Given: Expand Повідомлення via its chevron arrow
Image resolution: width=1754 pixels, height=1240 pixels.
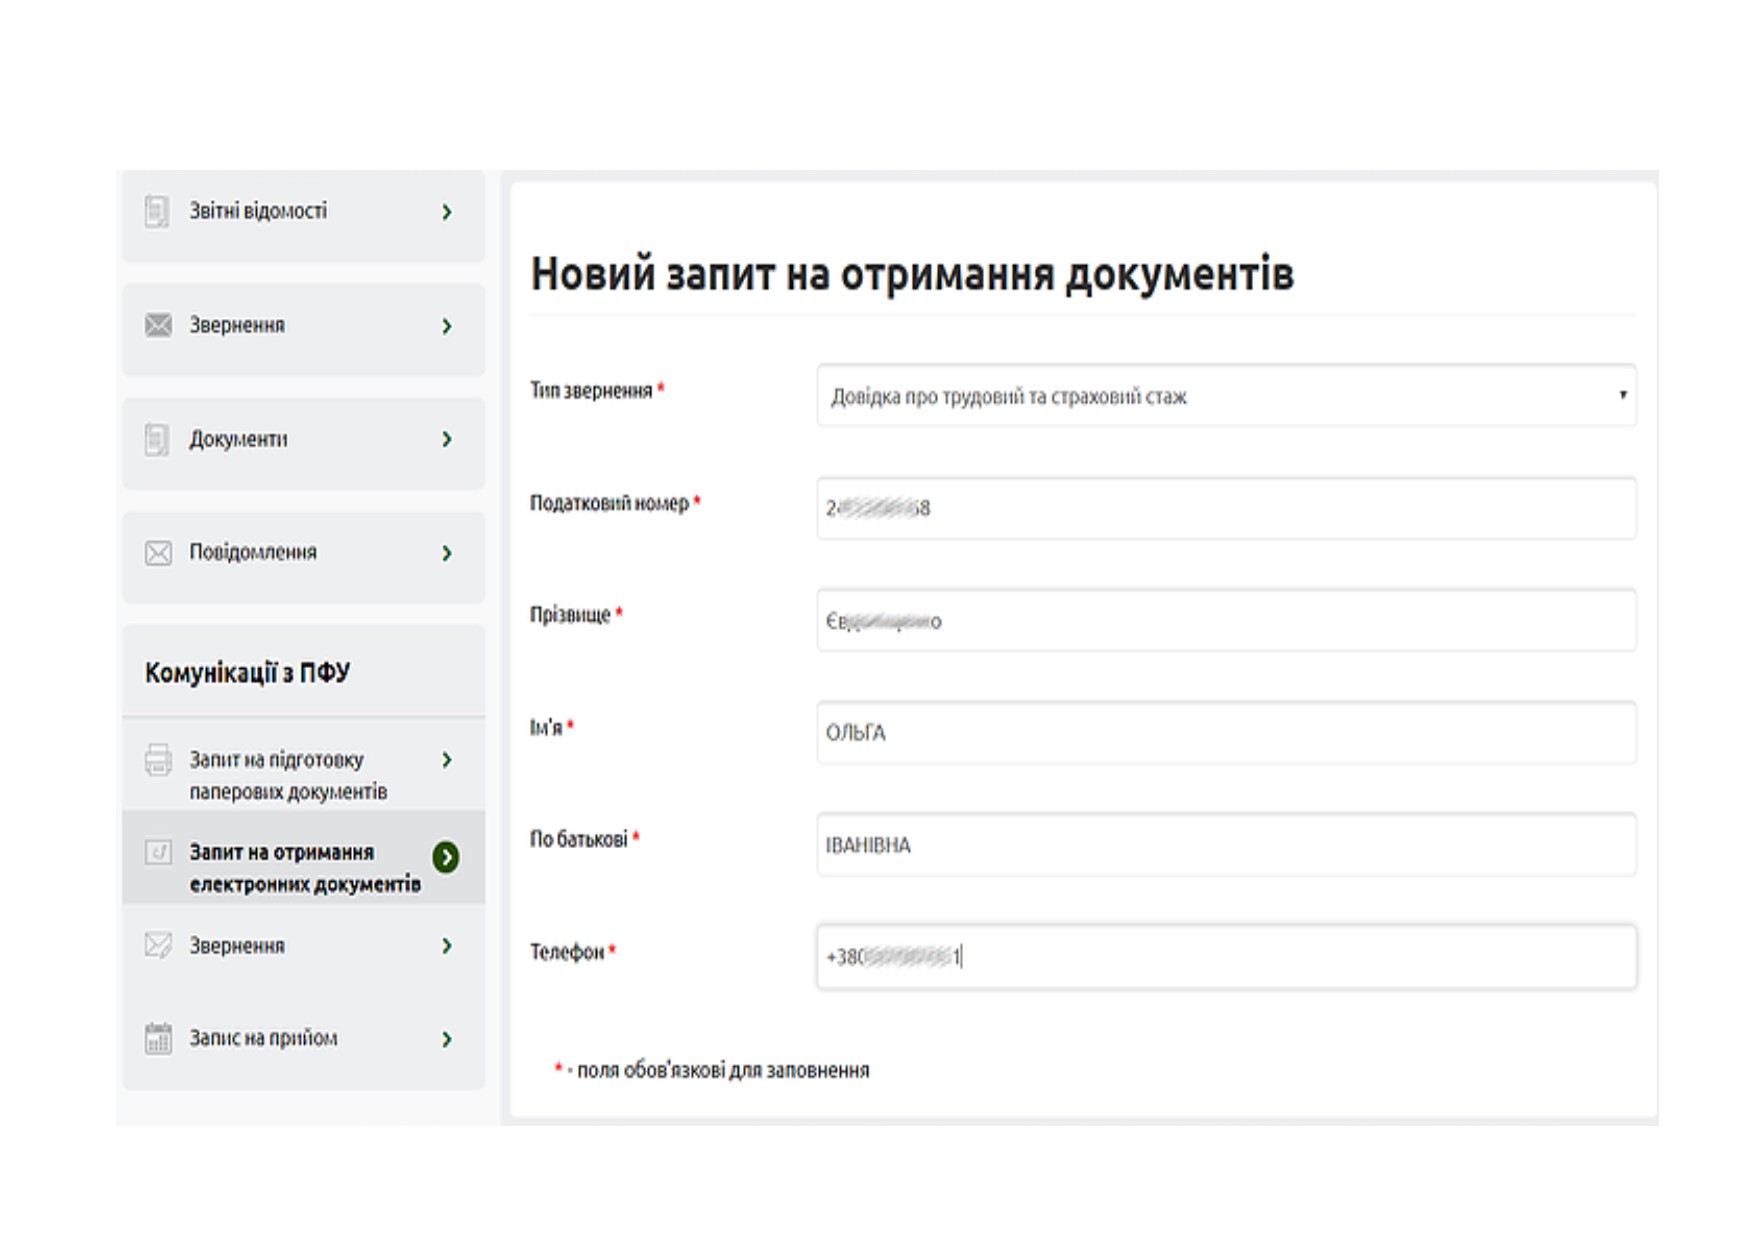Looking at the screenshot, I should (447, 553).
